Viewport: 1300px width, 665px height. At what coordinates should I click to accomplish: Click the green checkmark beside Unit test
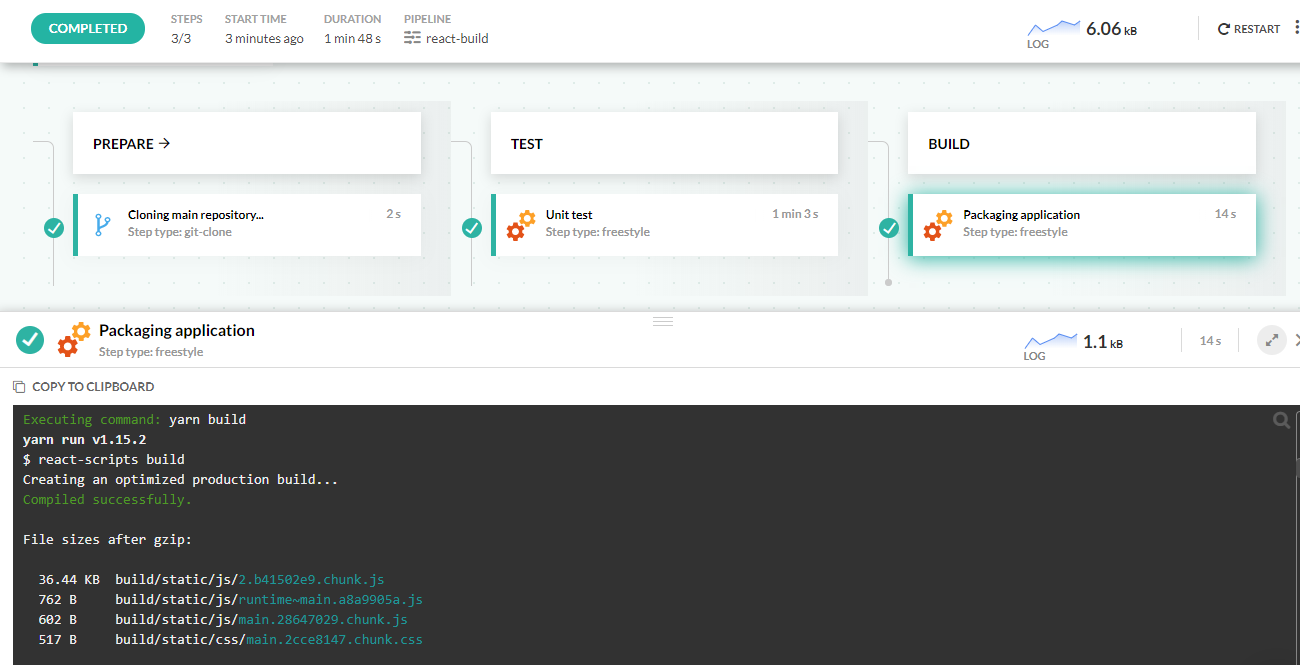[472, 228]
